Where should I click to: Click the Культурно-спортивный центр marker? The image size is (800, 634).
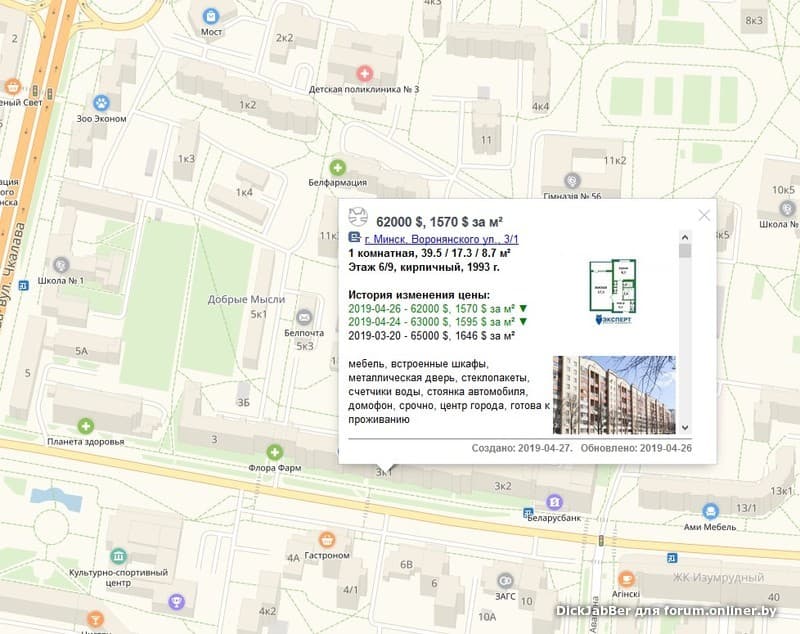pyautogui.click(x=118, y=556)
